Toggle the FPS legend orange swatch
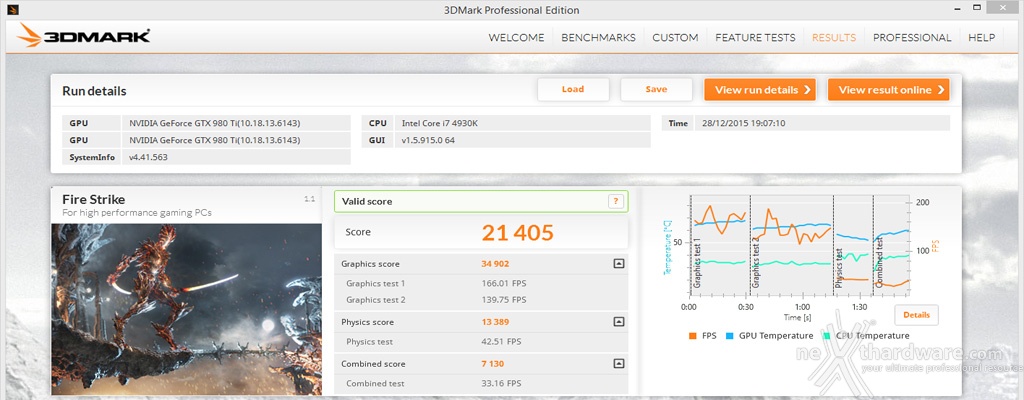This screenshot has width=1024, height=400. tap(693, 336)
